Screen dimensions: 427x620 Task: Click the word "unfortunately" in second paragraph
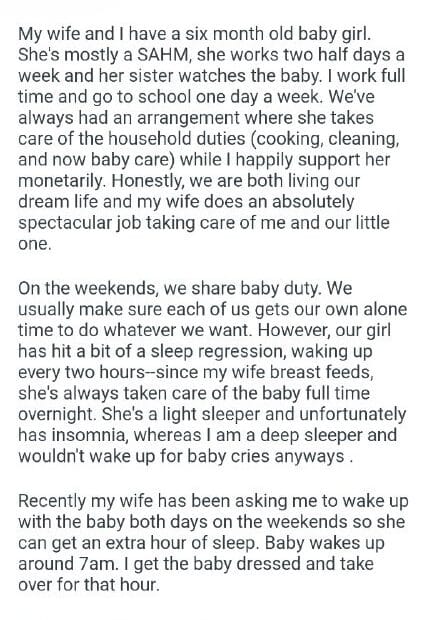pos(353,414)
